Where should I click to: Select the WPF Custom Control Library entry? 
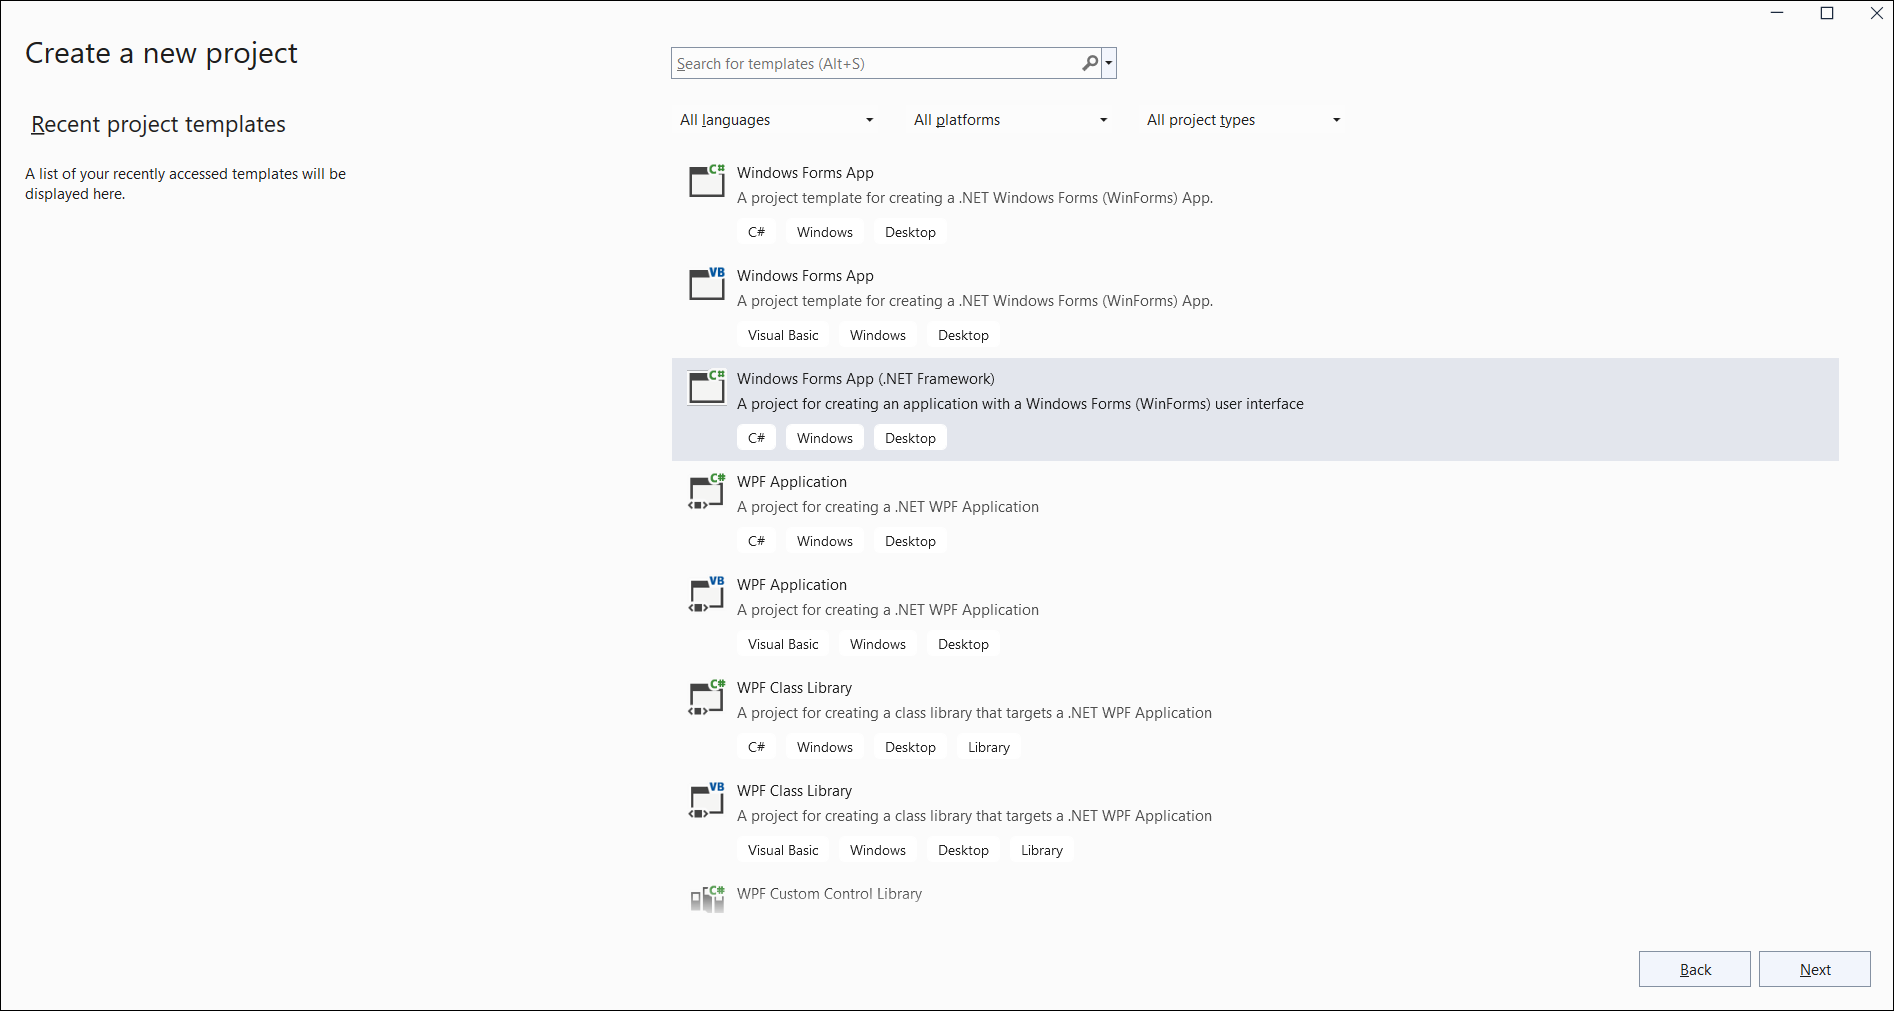[x=829, y=894]
